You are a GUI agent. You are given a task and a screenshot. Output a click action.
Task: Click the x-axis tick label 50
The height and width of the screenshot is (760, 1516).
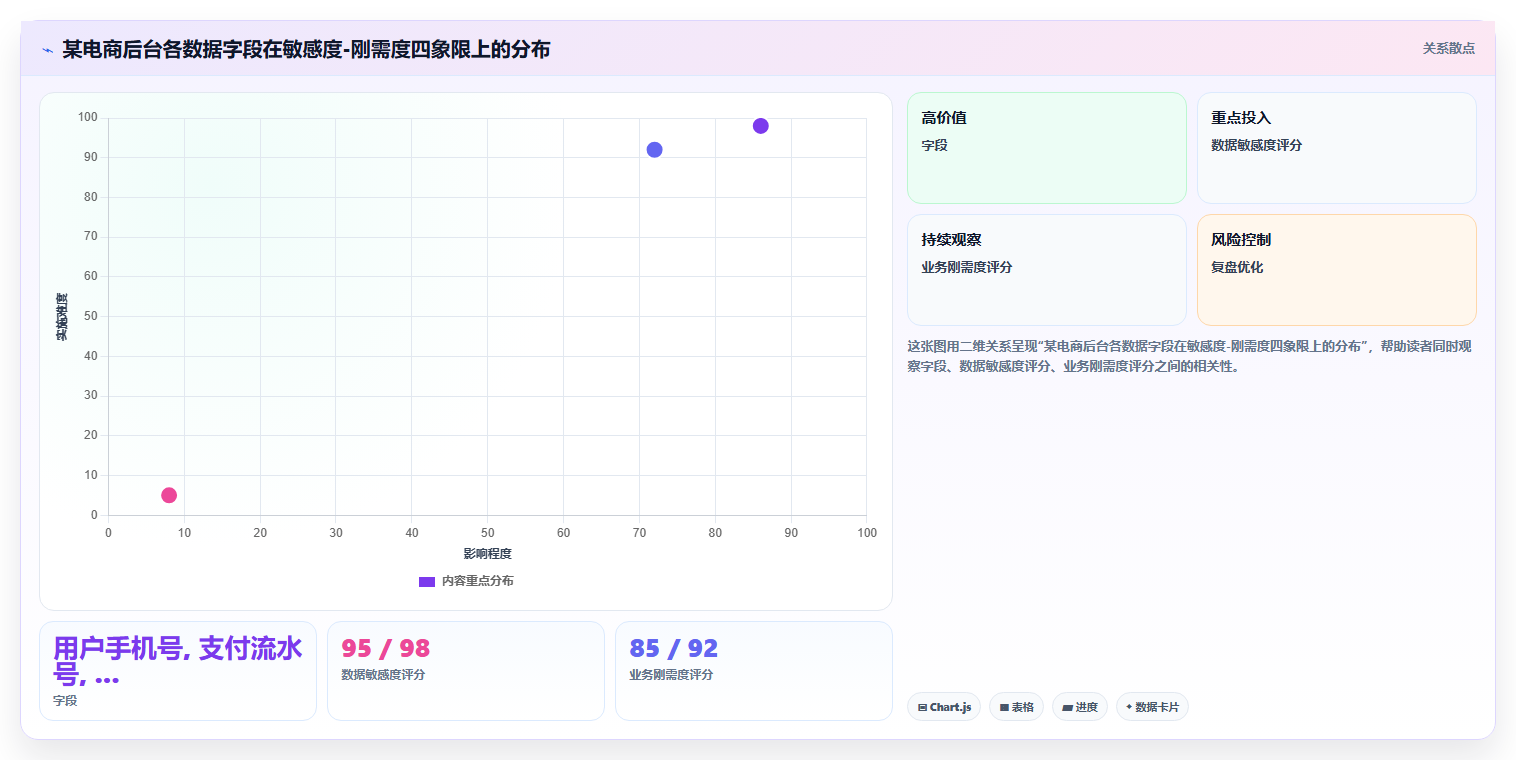pos(487,533)
